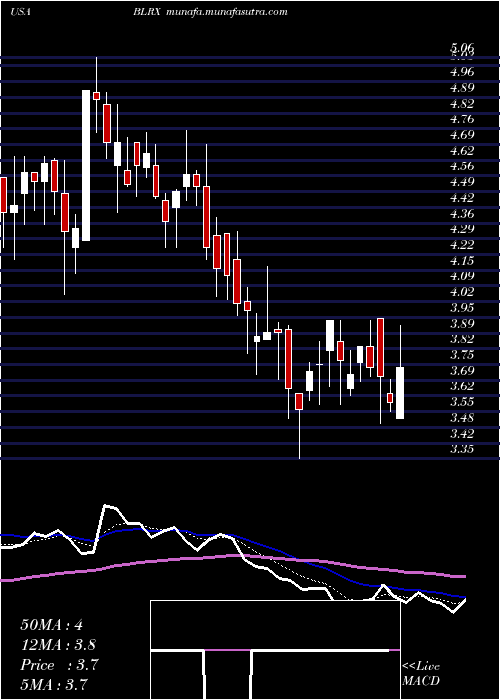Click the 4.82 price axis label
The image size is (500, 700).
462,104
